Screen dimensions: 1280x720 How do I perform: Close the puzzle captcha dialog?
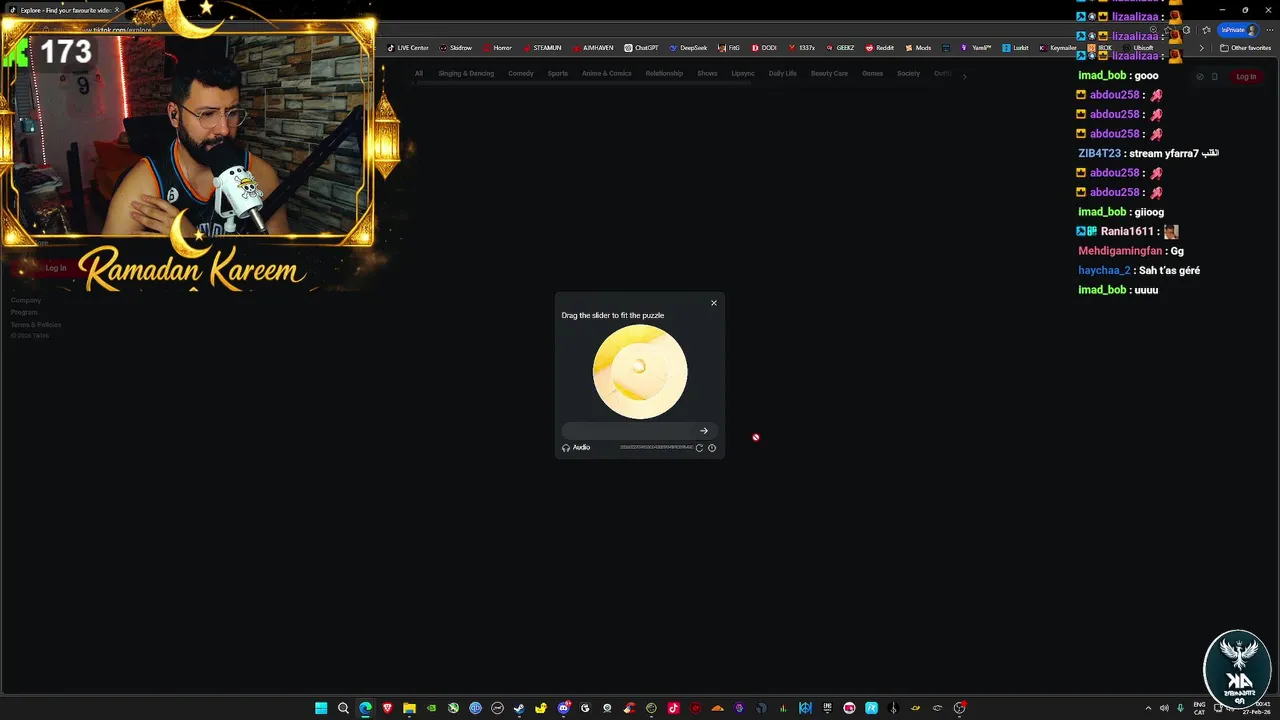pyautogui.click(x=714, y=303)
